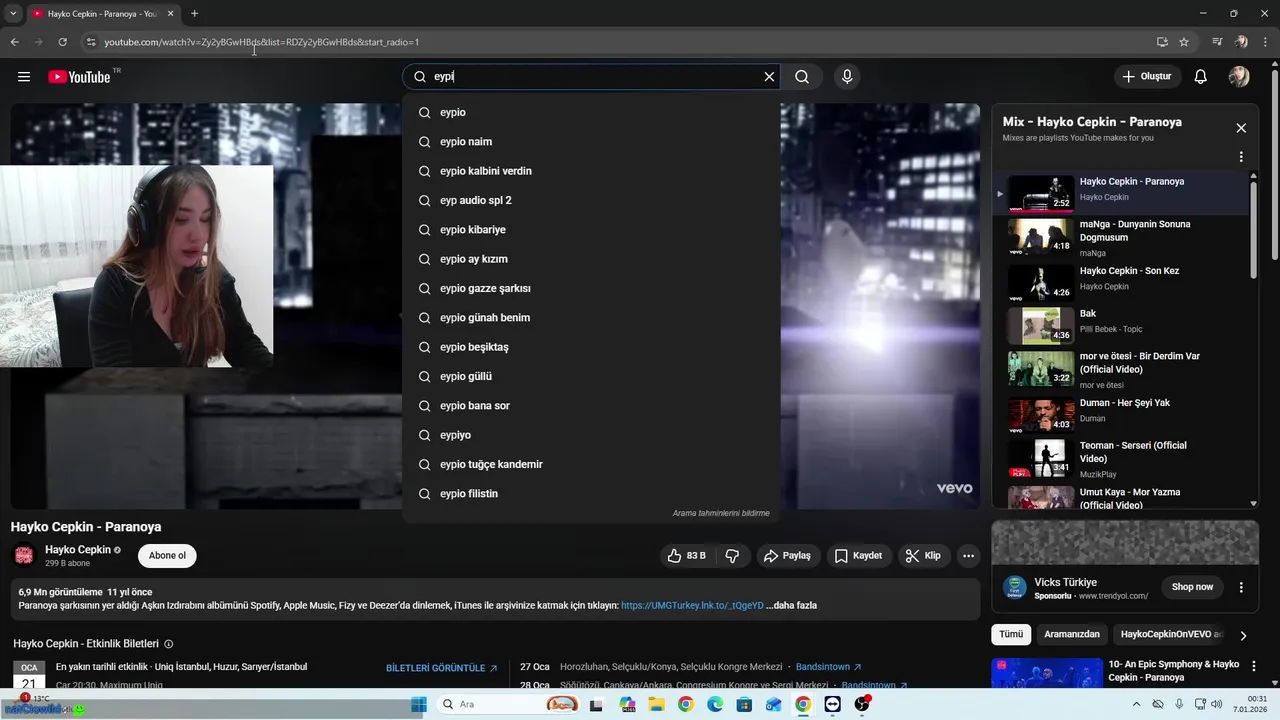
Task: Open Mix playlist three-dot options
Action: (1241, 157)
